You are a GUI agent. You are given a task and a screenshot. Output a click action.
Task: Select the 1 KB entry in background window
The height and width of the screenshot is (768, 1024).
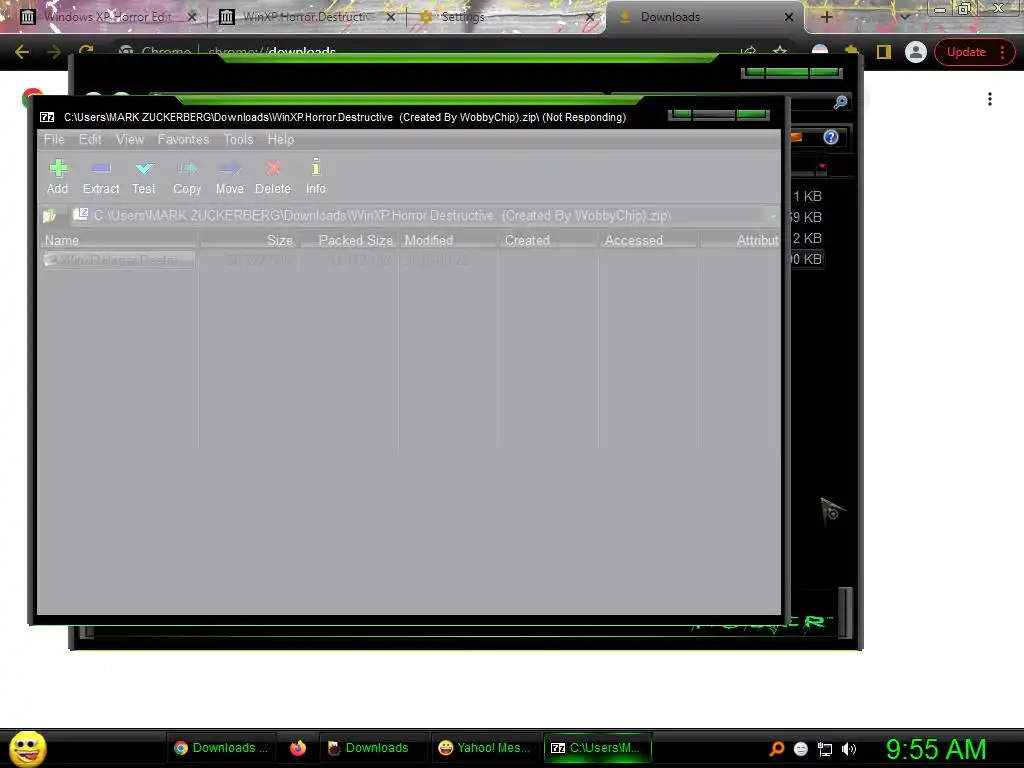(807, 197)
